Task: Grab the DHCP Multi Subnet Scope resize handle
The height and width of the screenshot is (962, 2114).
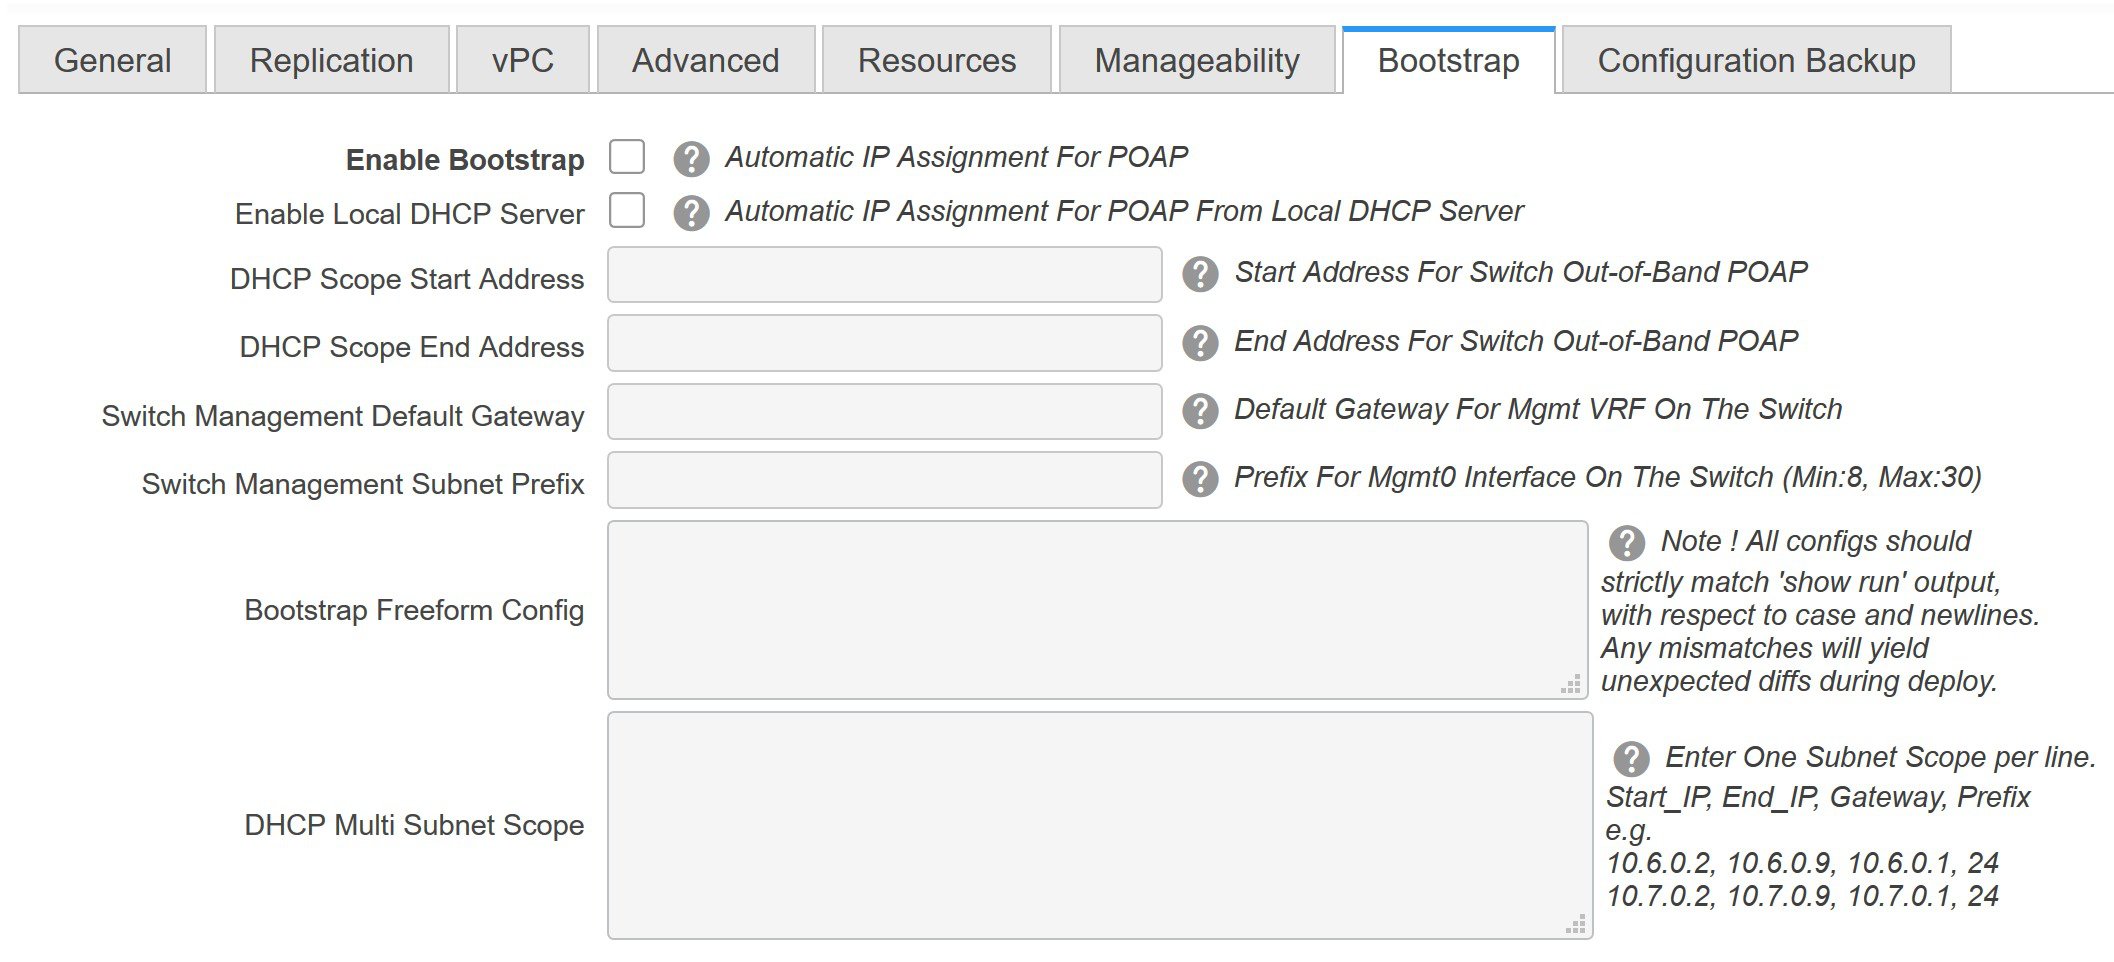Action: [1575, 925]
